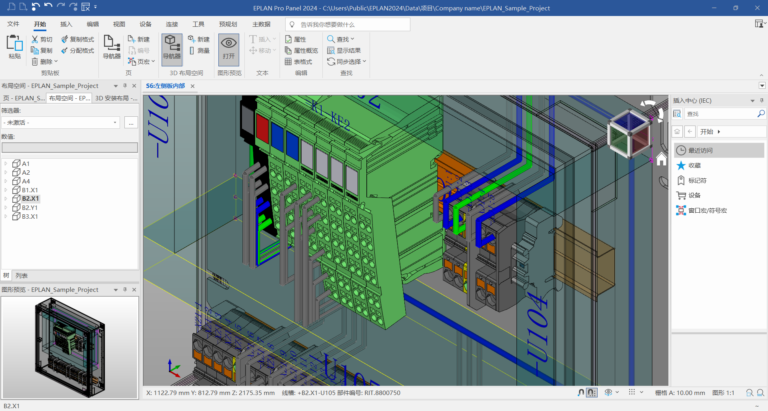This screenshot has width=768, height=411.
Task: Click the Measure (测量) tool
Action: 198,50
